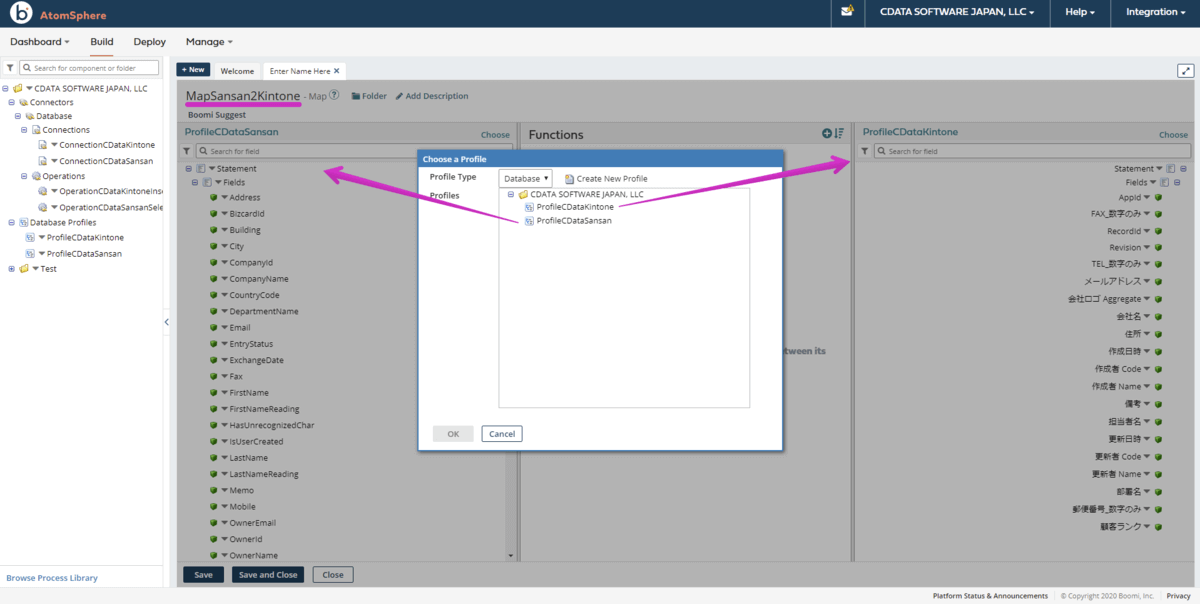Screen dimensions: 1200x604
Task: Click the Close button at the bottom
Action: pos(333,575)
